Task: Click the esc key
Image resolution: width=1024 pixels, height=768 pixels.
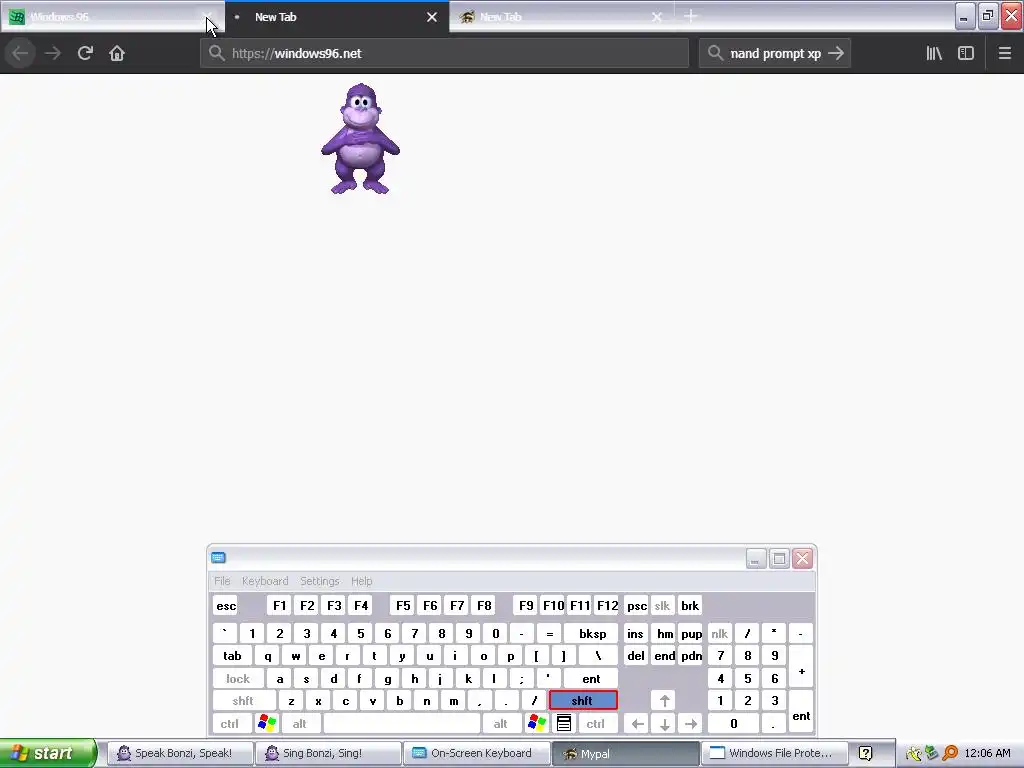Action: coord(226,605)
